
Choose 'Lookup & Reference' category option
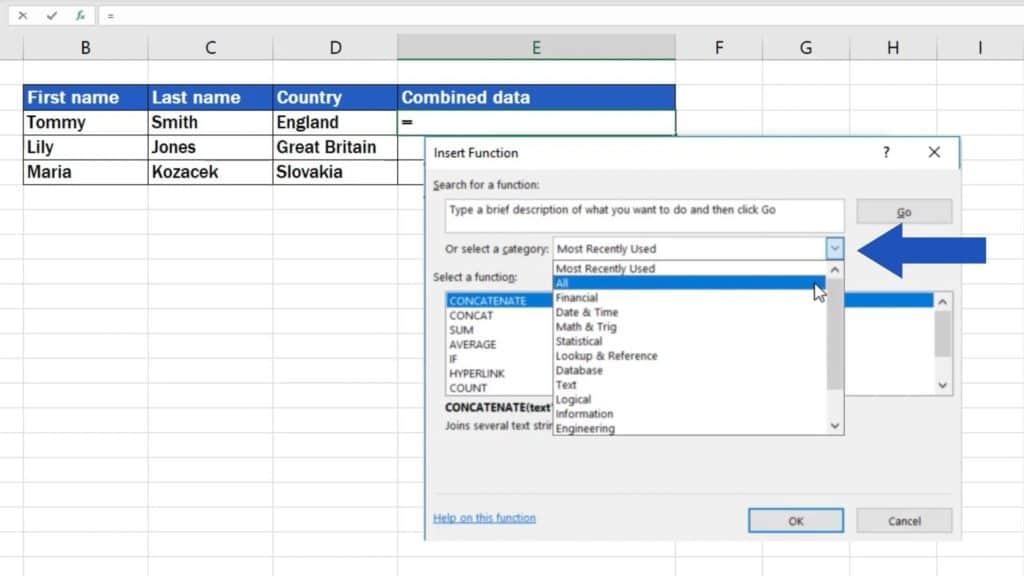click(x=689, y=356)
